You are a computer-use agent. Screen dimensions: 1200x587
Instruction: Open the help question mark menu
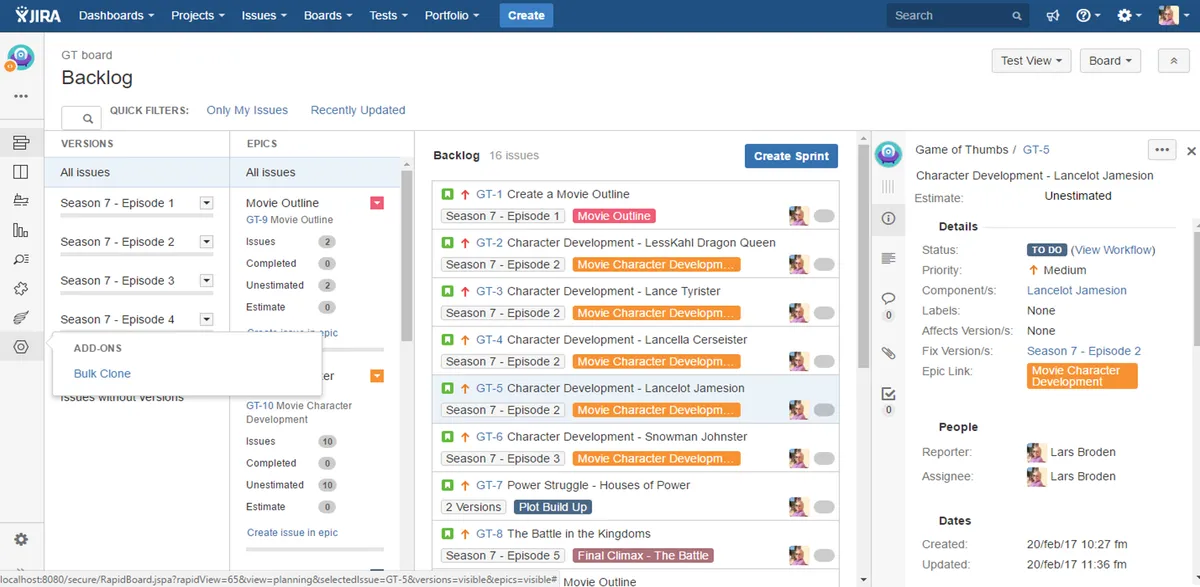pos(1087,16)
